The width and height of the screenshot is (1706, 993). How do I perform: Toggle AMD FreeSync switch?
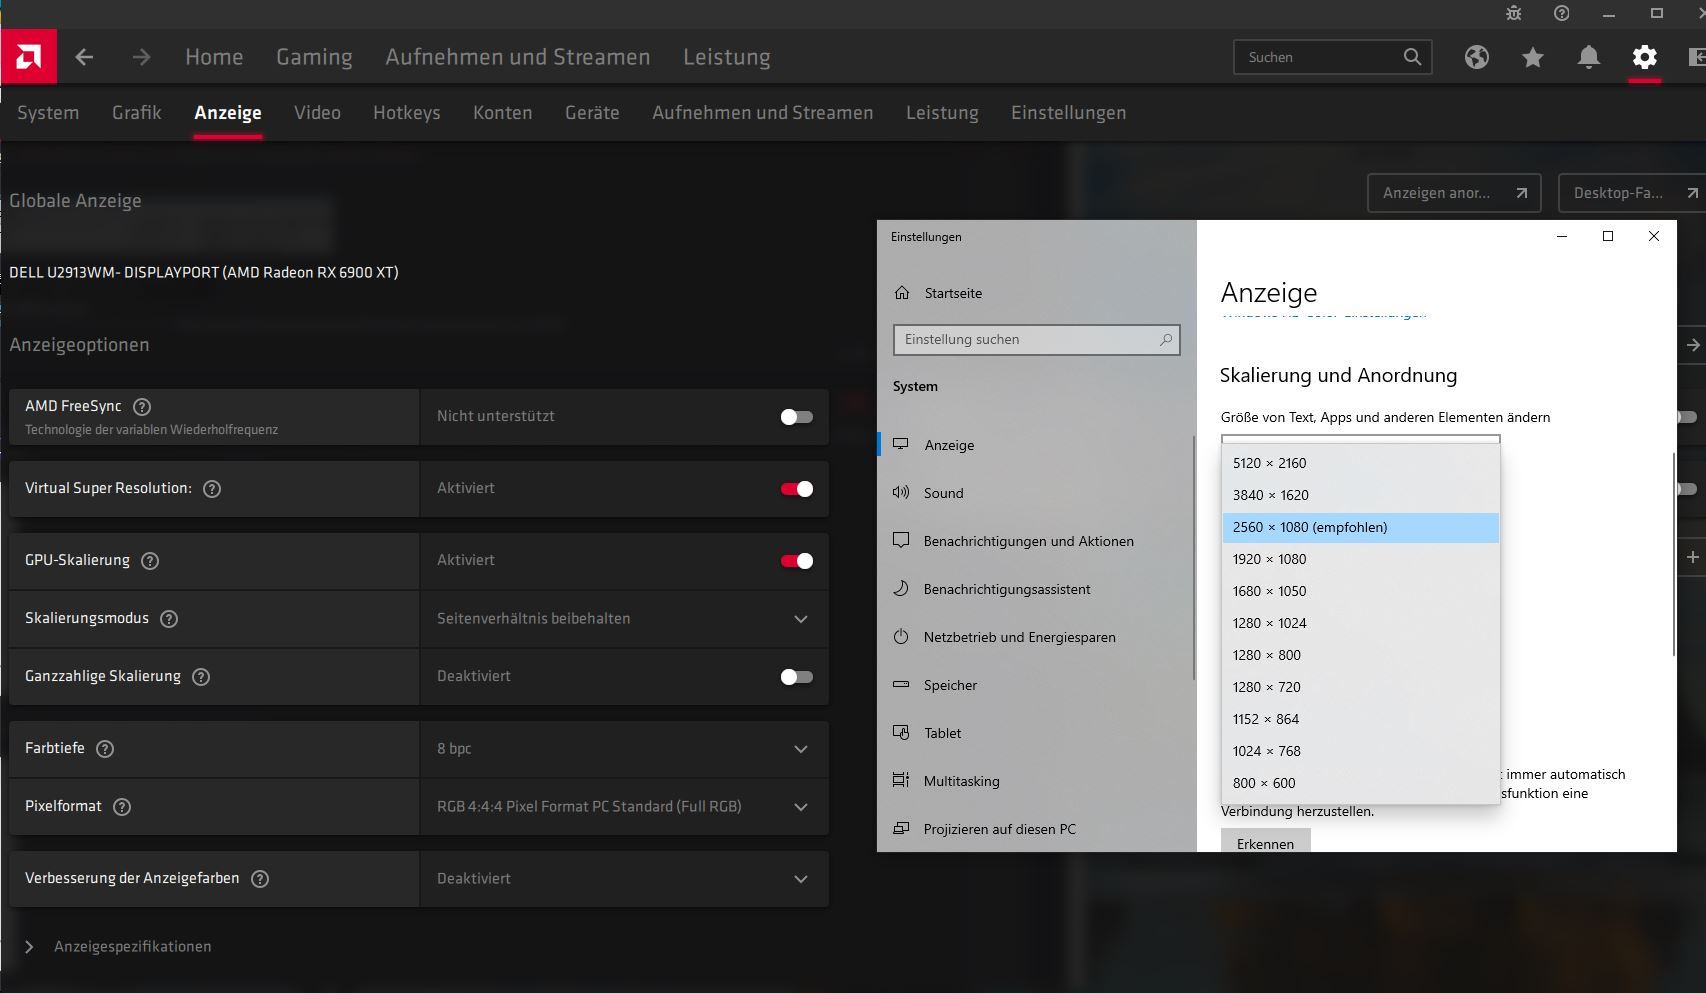[797, 417]
